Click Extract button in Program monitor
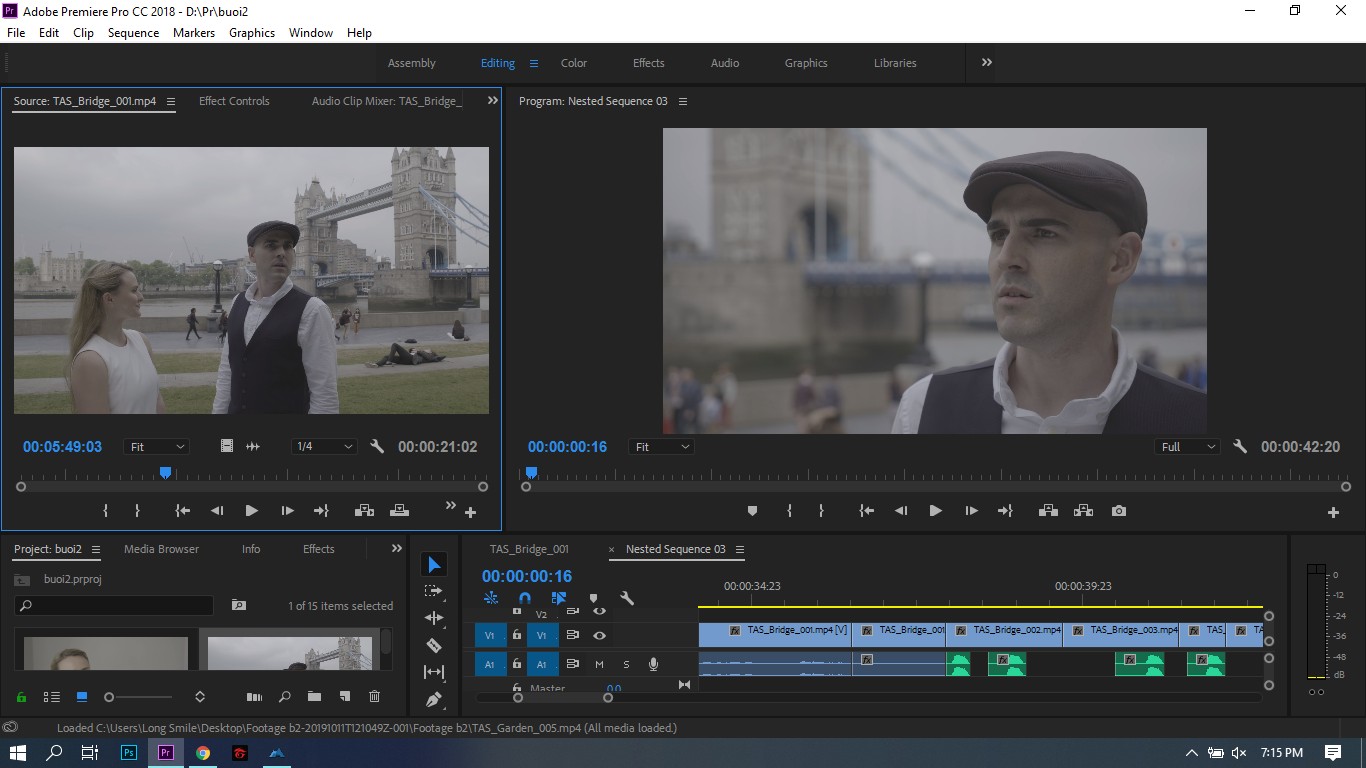Viewport: 1366px width, 768px height. tap(1083, 511)
